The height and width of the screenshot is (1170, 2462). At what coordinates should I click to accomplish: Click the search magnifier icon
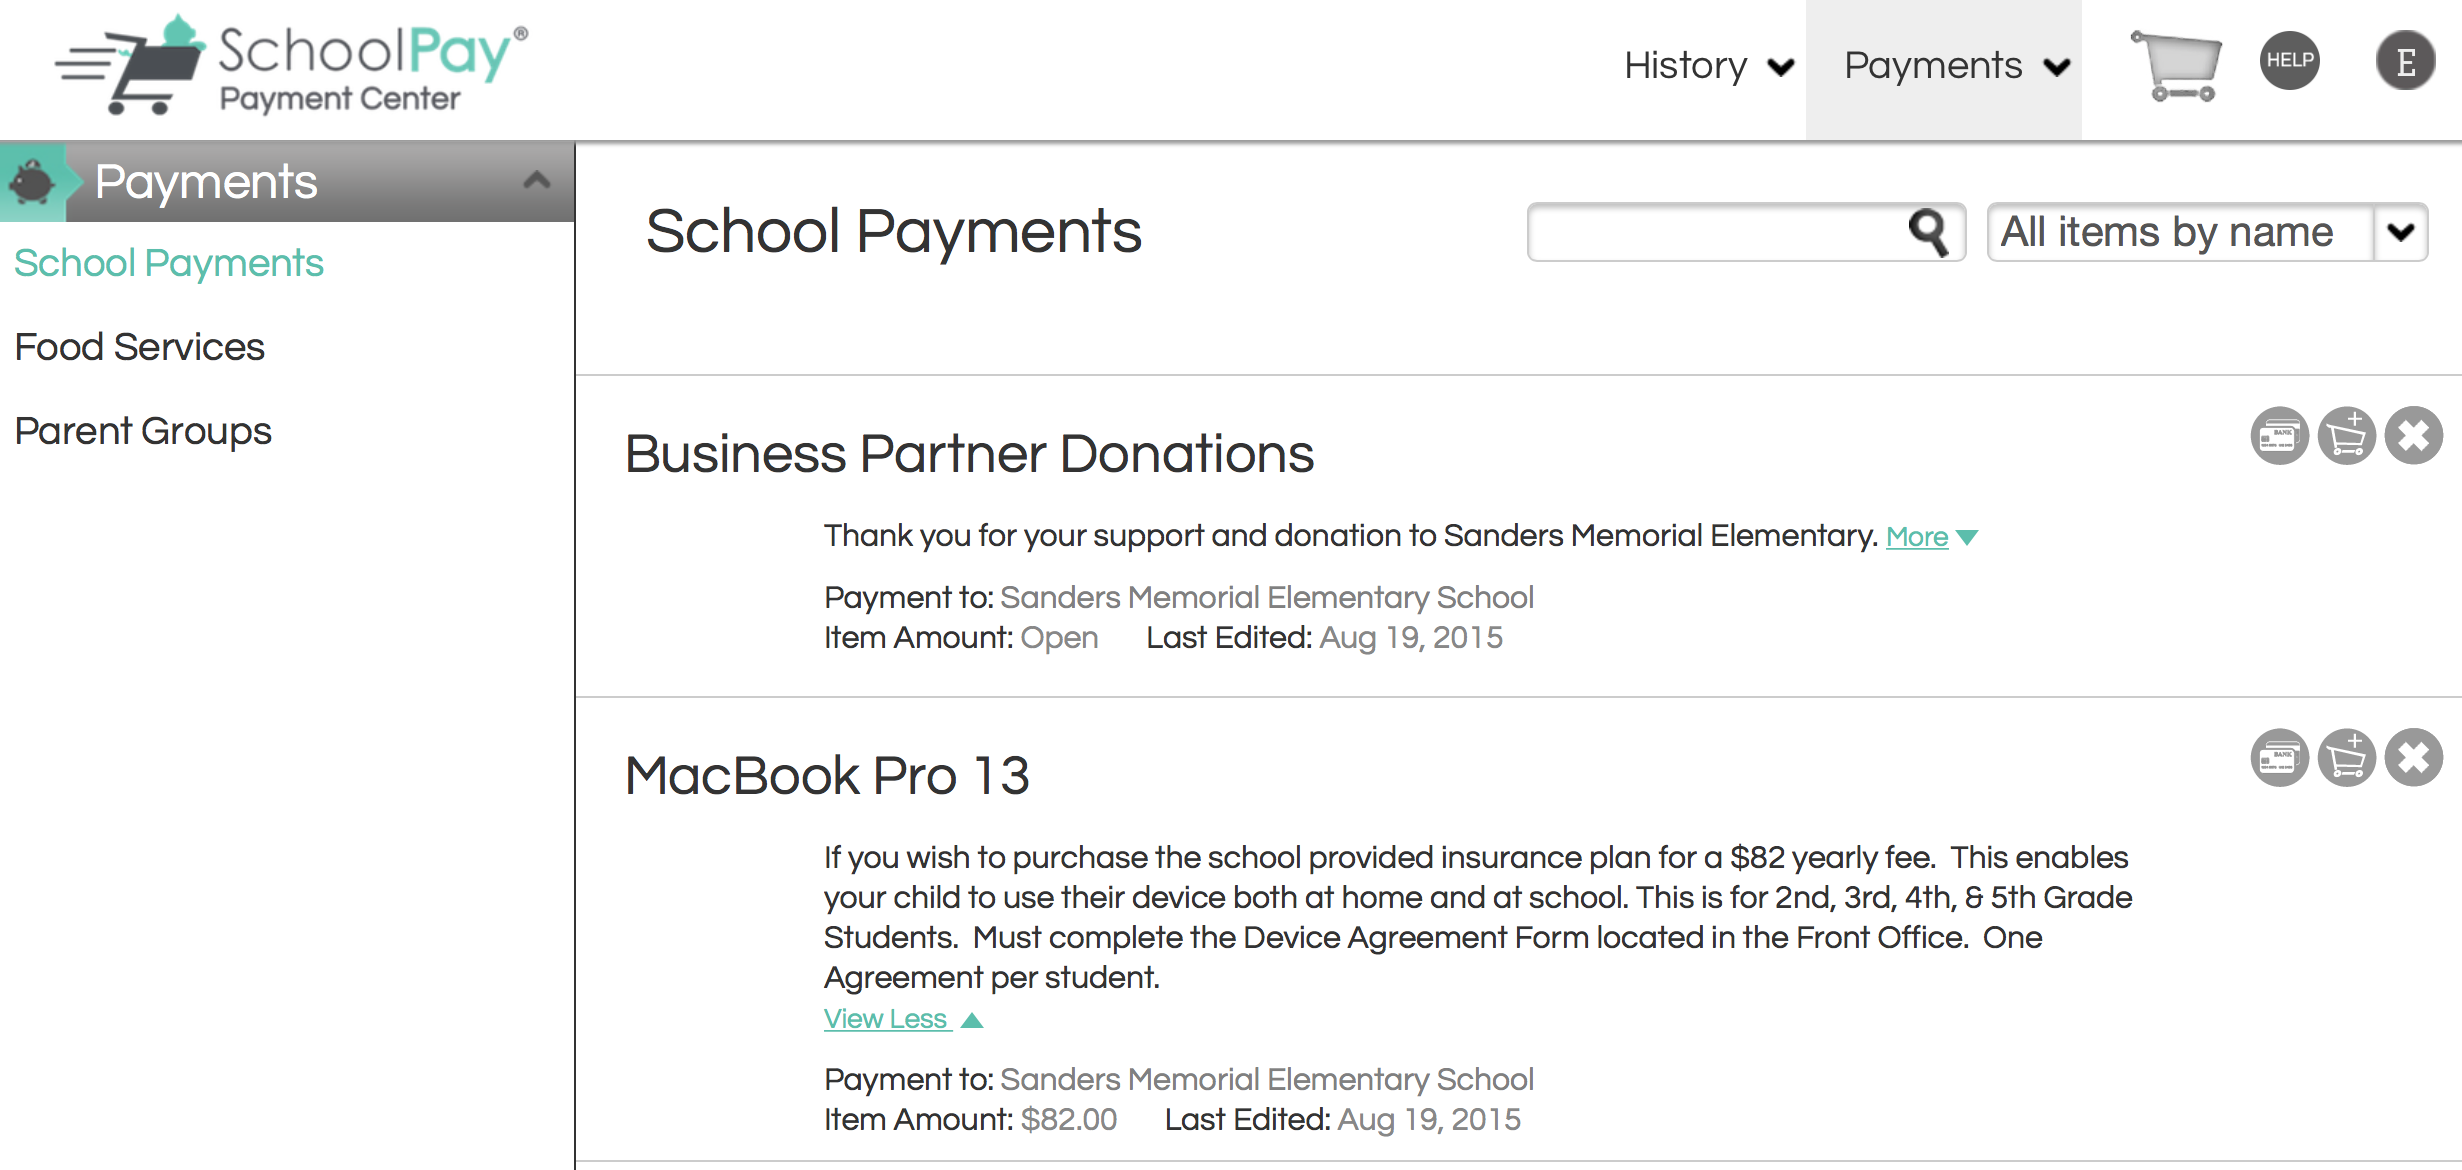click(1930, 233)
